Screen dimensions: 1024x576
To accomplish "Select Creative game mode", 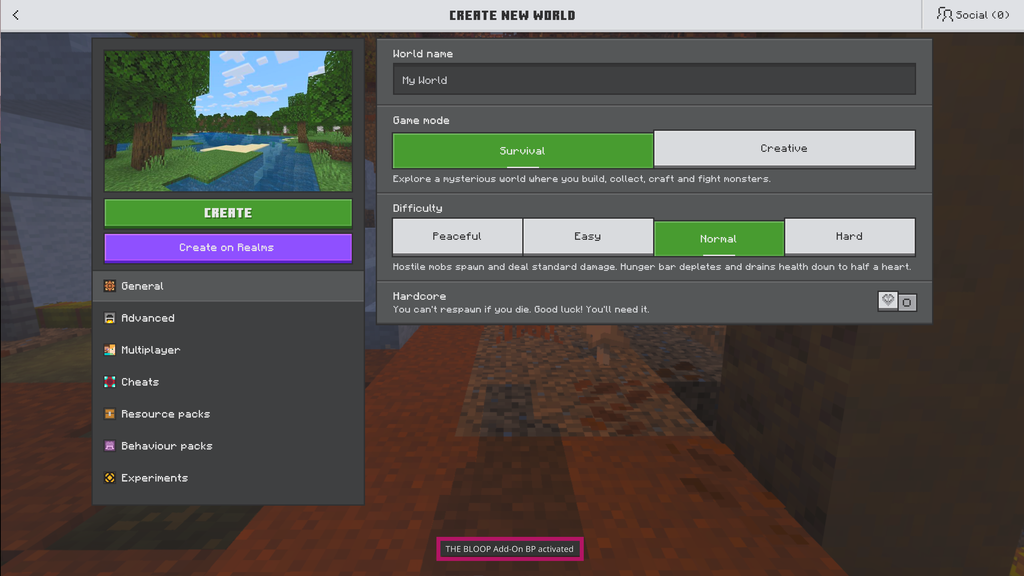I will 784,149.
